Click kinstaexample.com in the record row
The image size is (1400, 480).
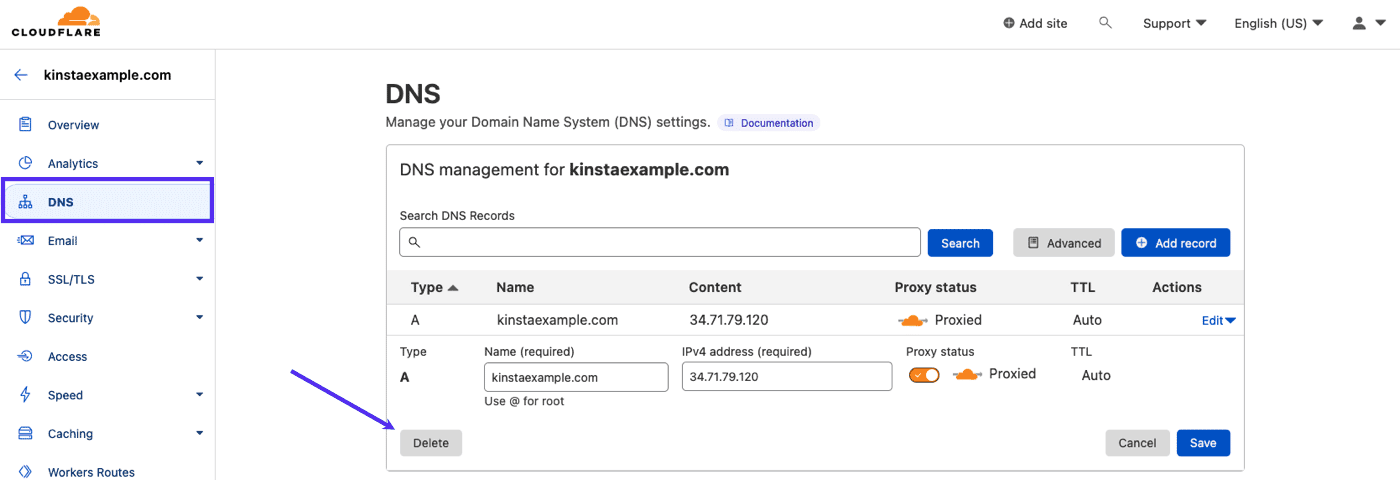point(557,320)
